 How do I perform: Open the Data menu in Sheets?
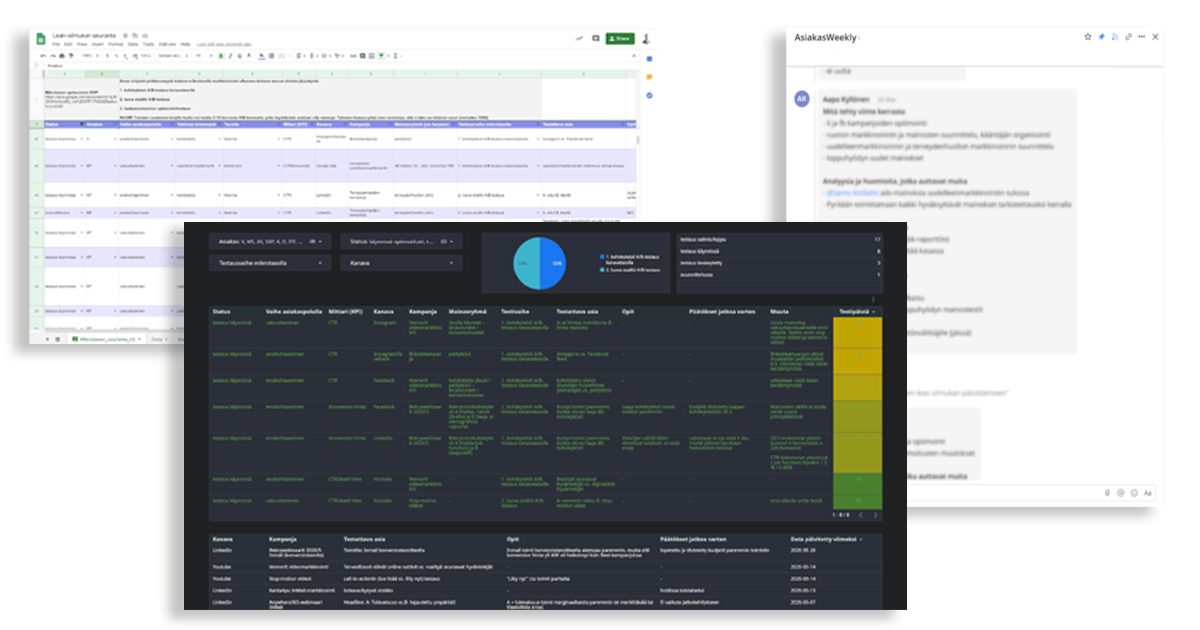[131, 45]
